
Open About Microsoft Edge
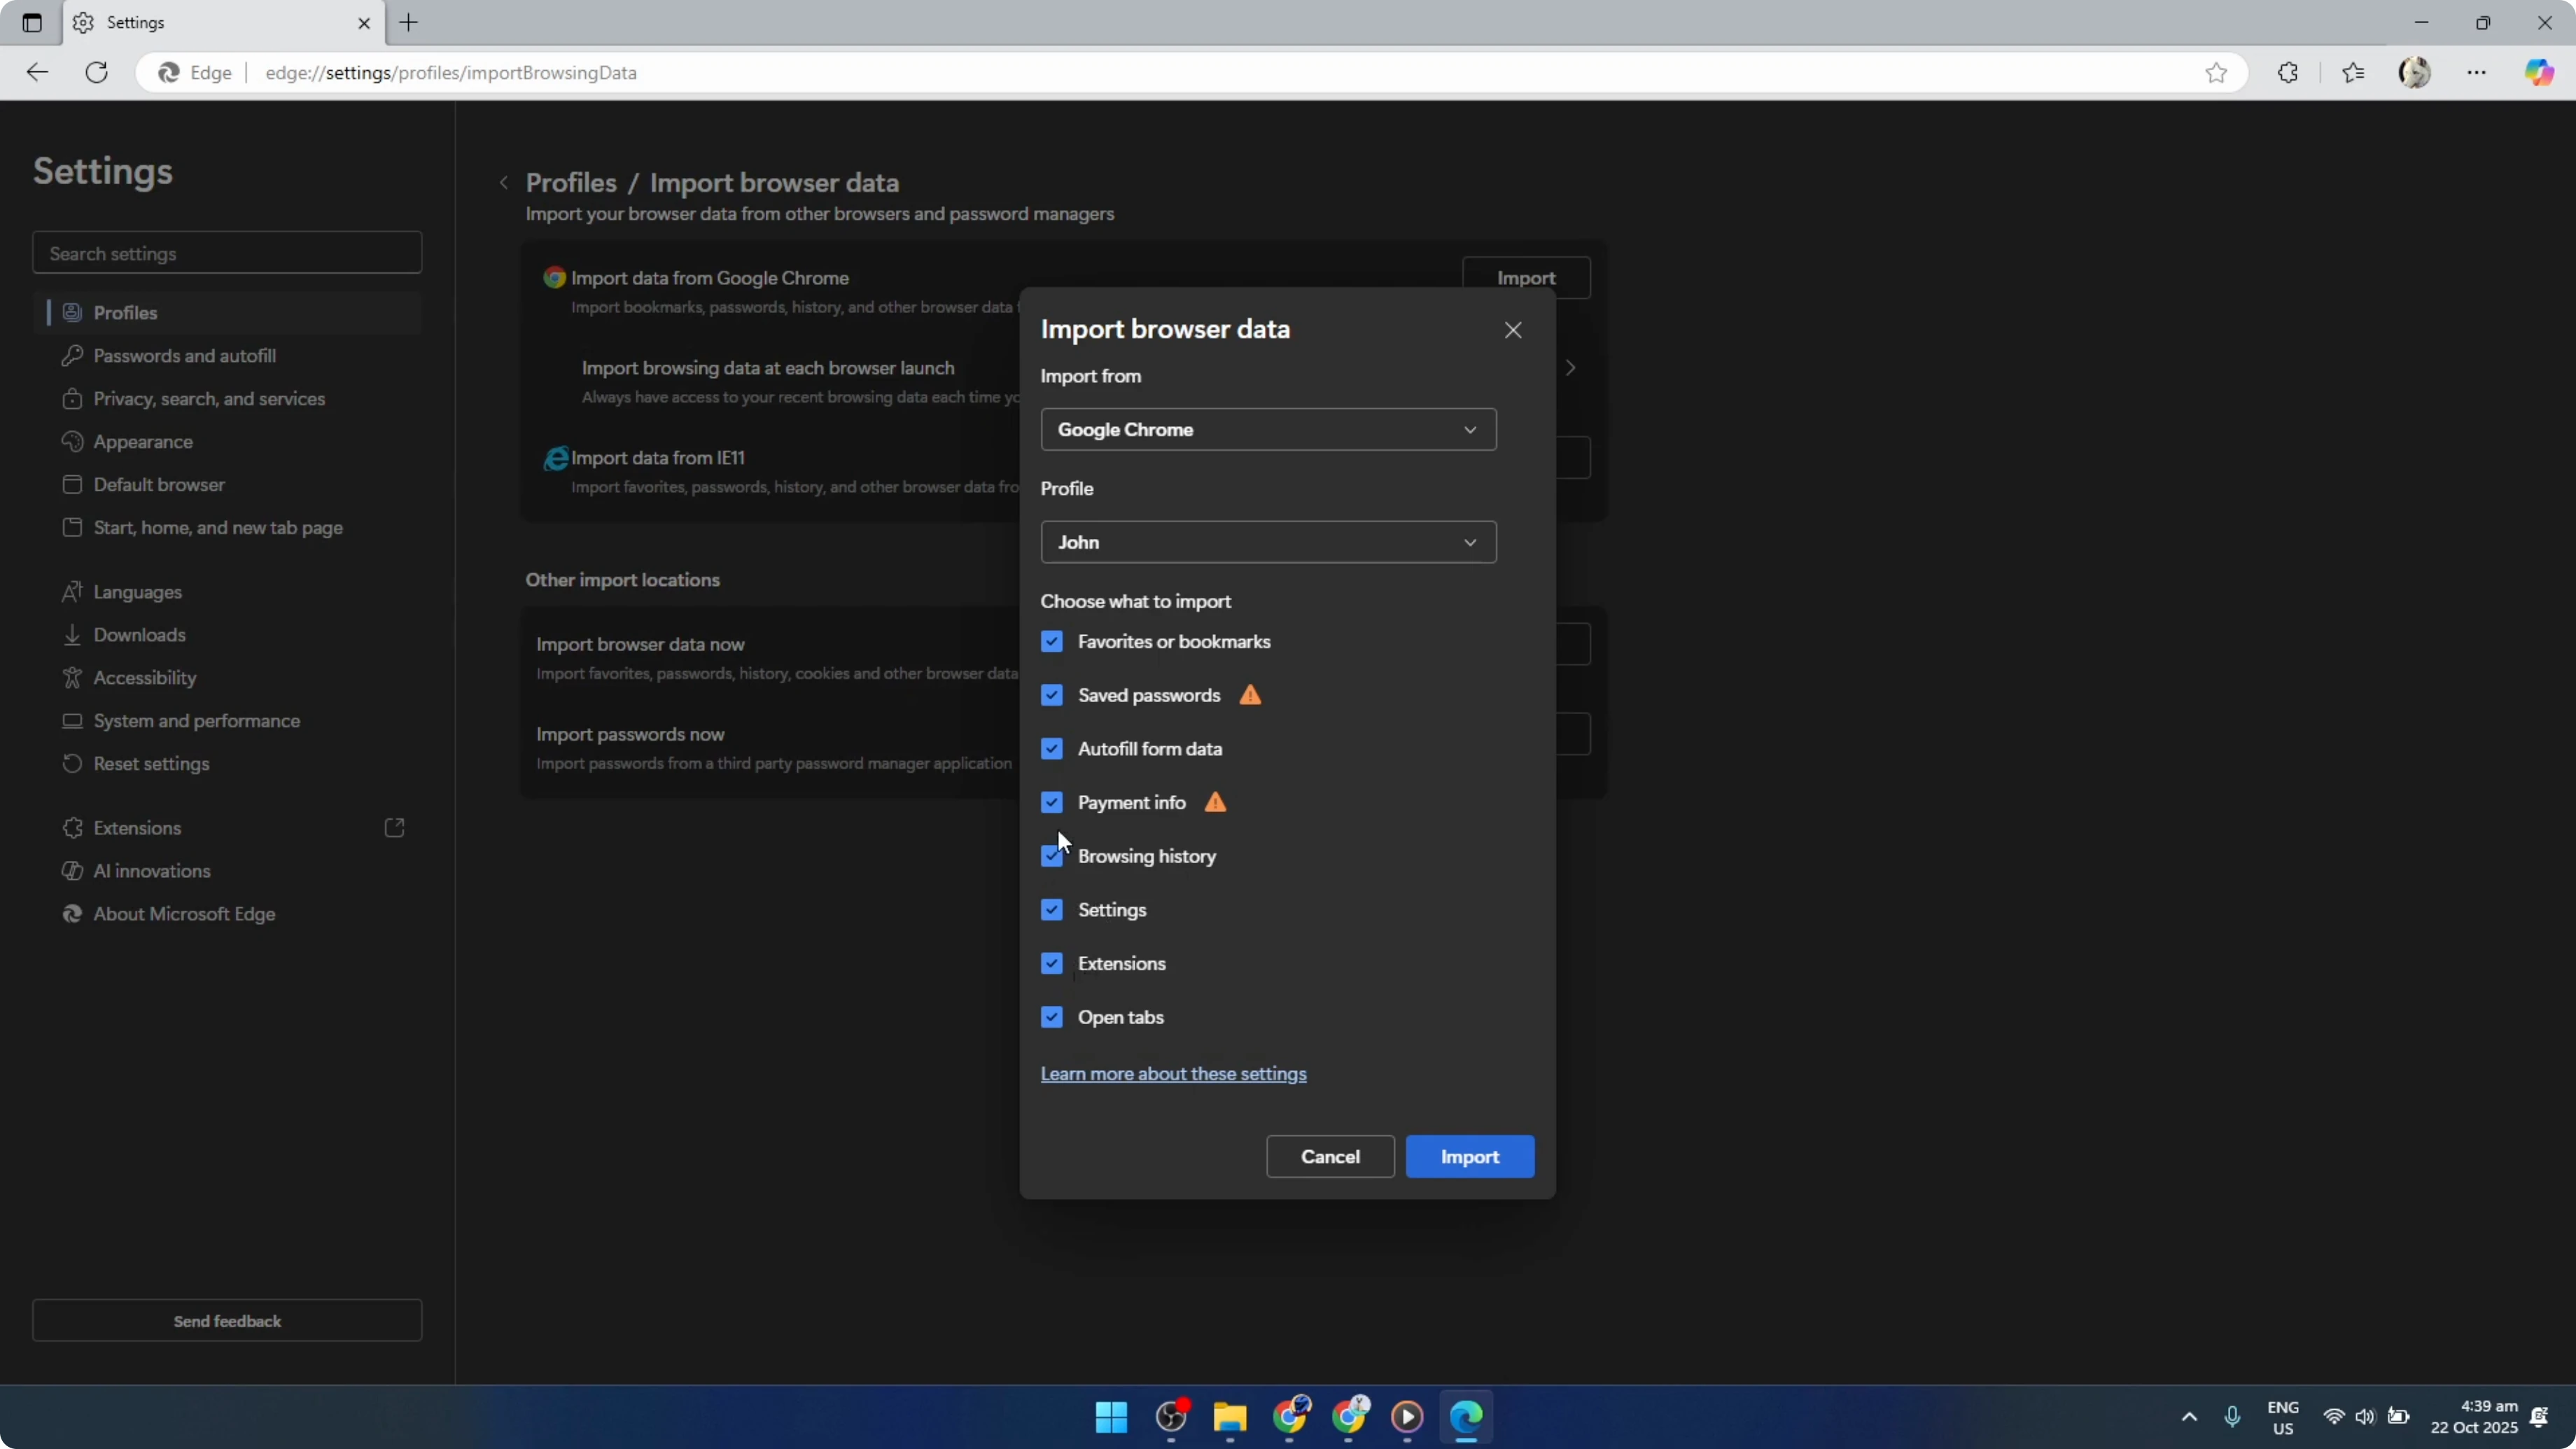(x=227, y=914)
